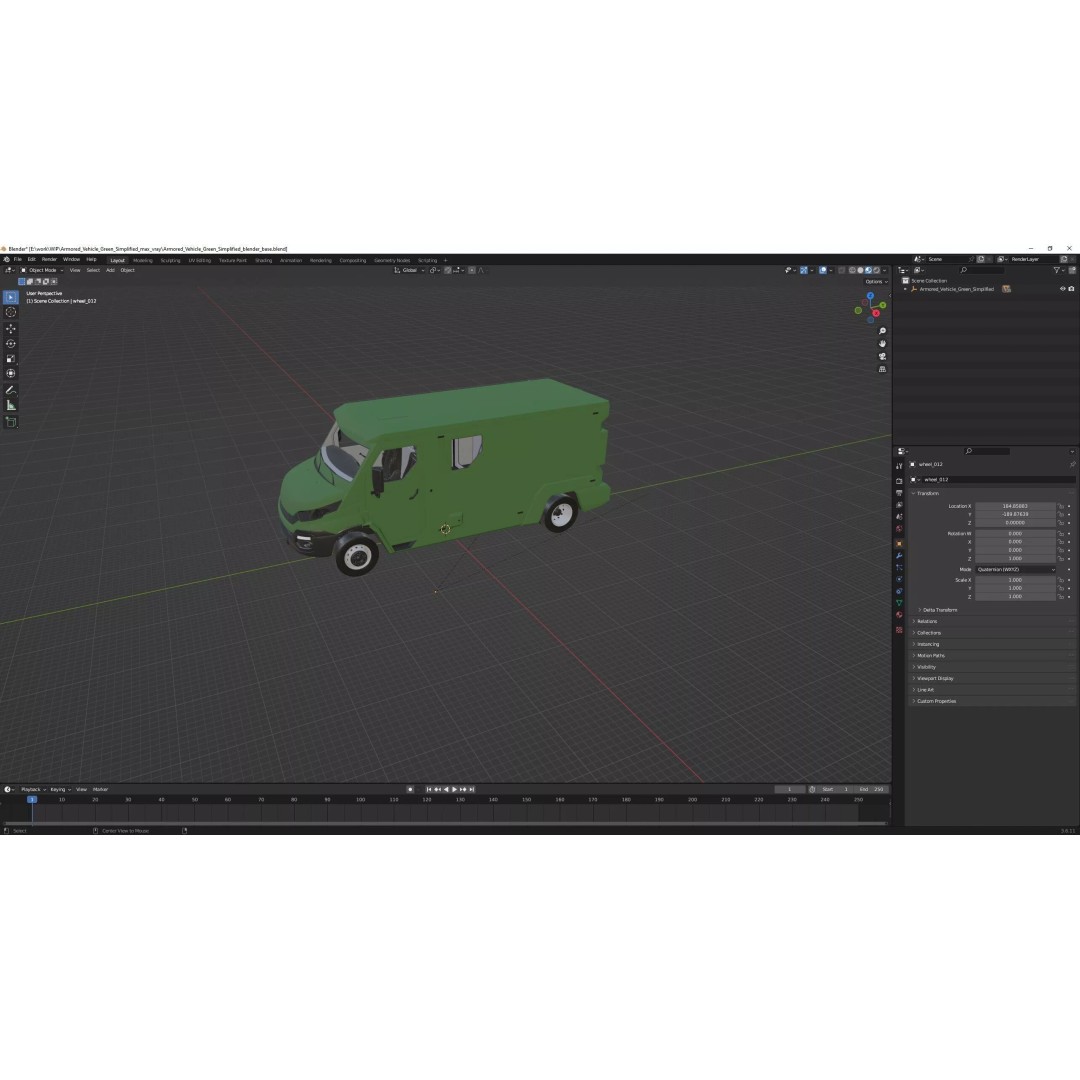Open the Modifiers wrench tab
The height and width of the screenshot is (1080, 1080).
tap(899, 556)
